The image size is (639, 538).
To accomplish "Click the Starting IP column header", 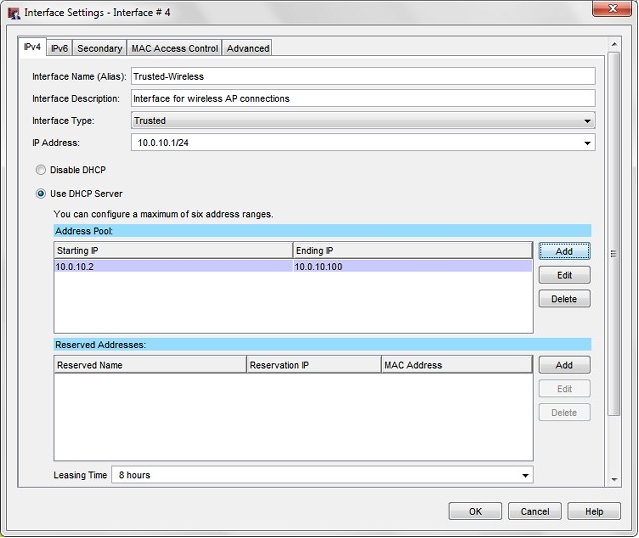I will click(173, 251).
